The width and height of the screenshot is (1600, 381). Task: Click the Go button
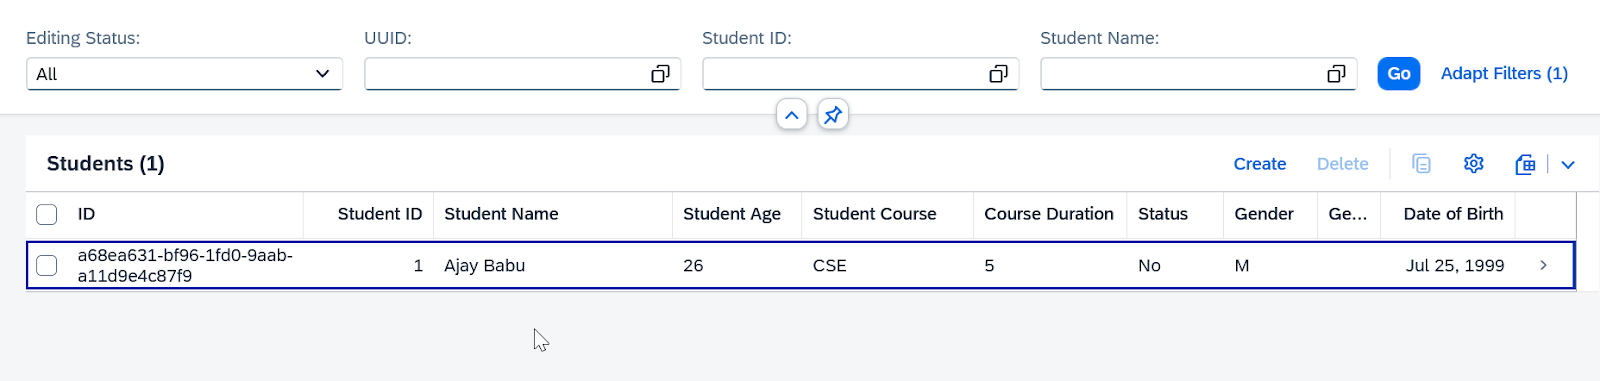coord(1399,74)
